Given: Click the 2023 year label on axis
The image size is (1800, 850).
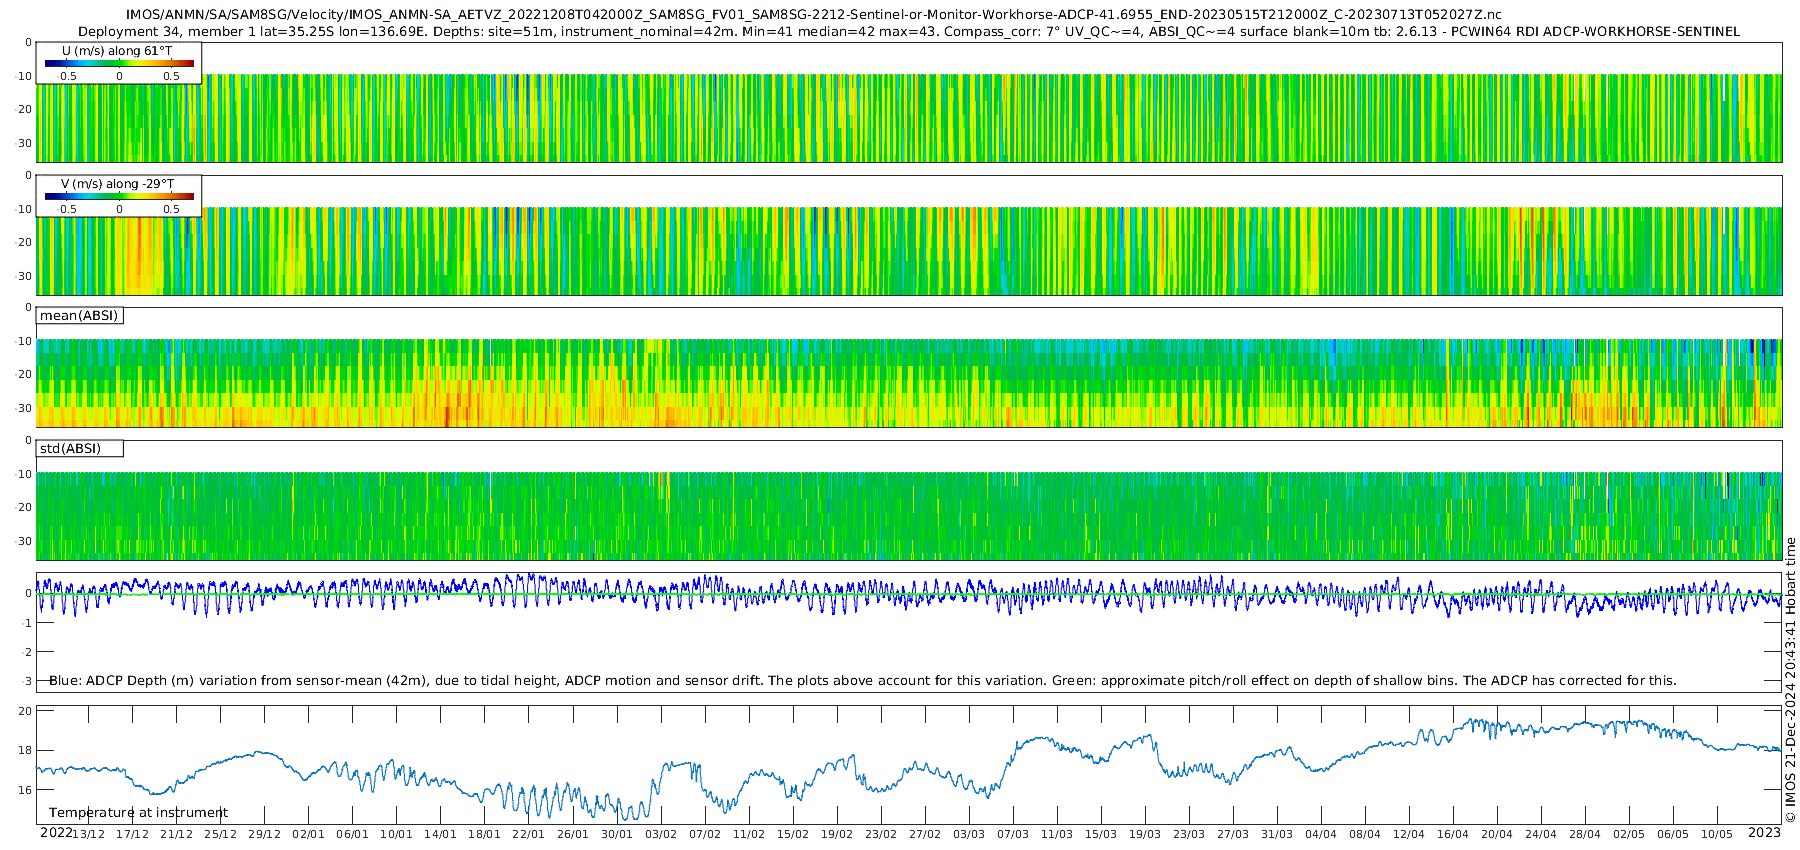Looking at the screenshot, I should (x=1764, y=833).
